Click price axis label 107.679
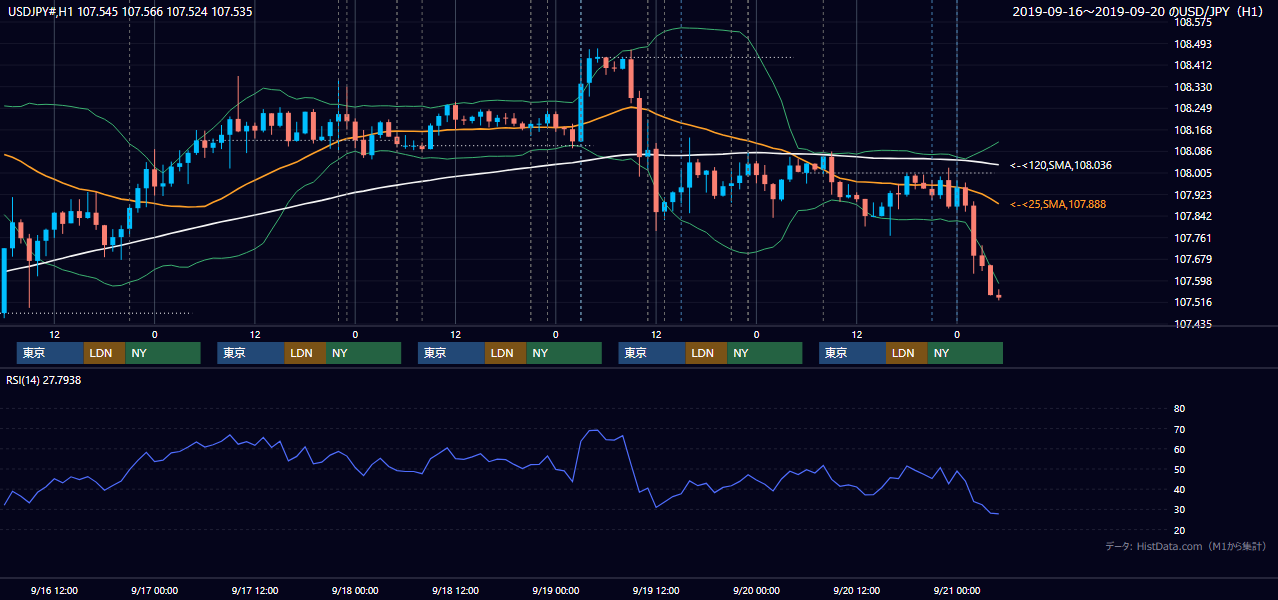 1192,259
